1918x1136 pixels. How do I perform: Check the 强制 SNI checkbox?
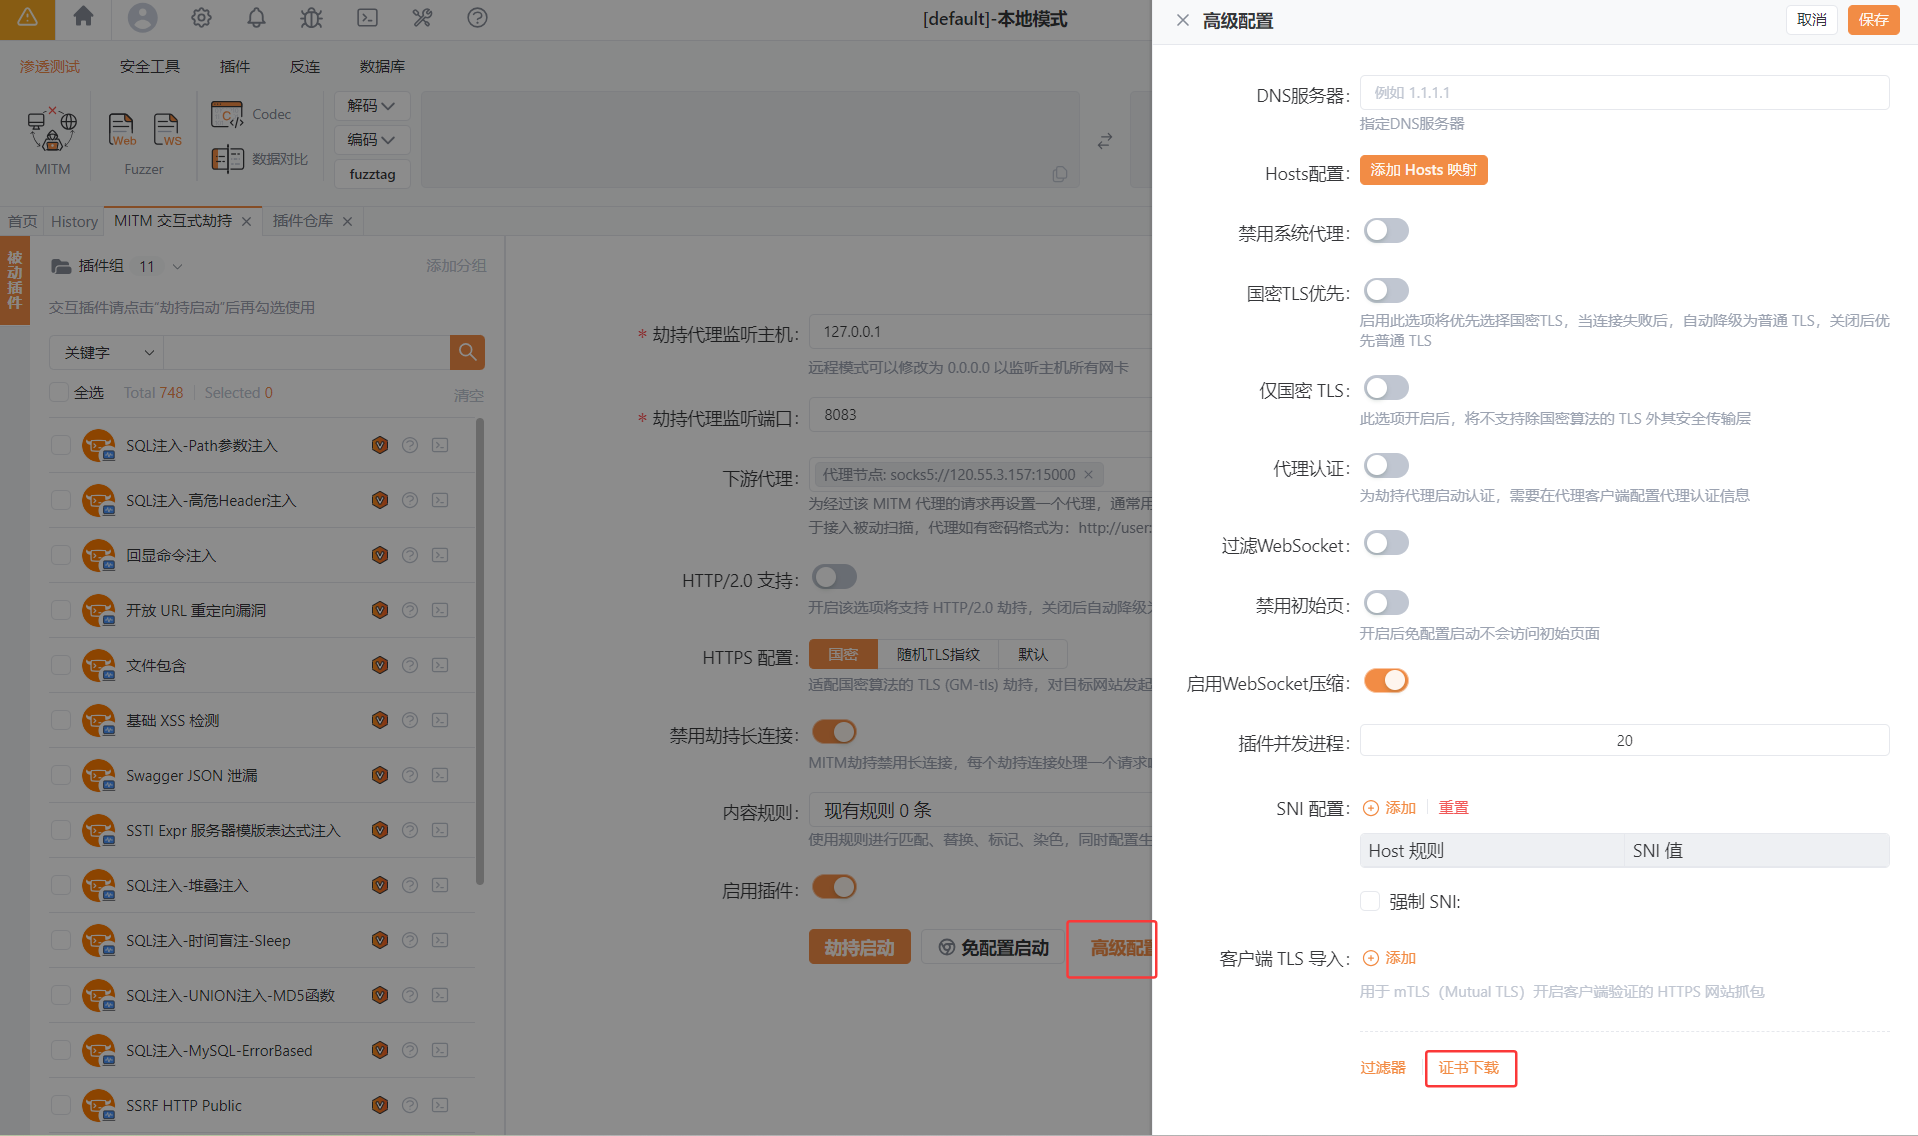(x=1370, y=901)
